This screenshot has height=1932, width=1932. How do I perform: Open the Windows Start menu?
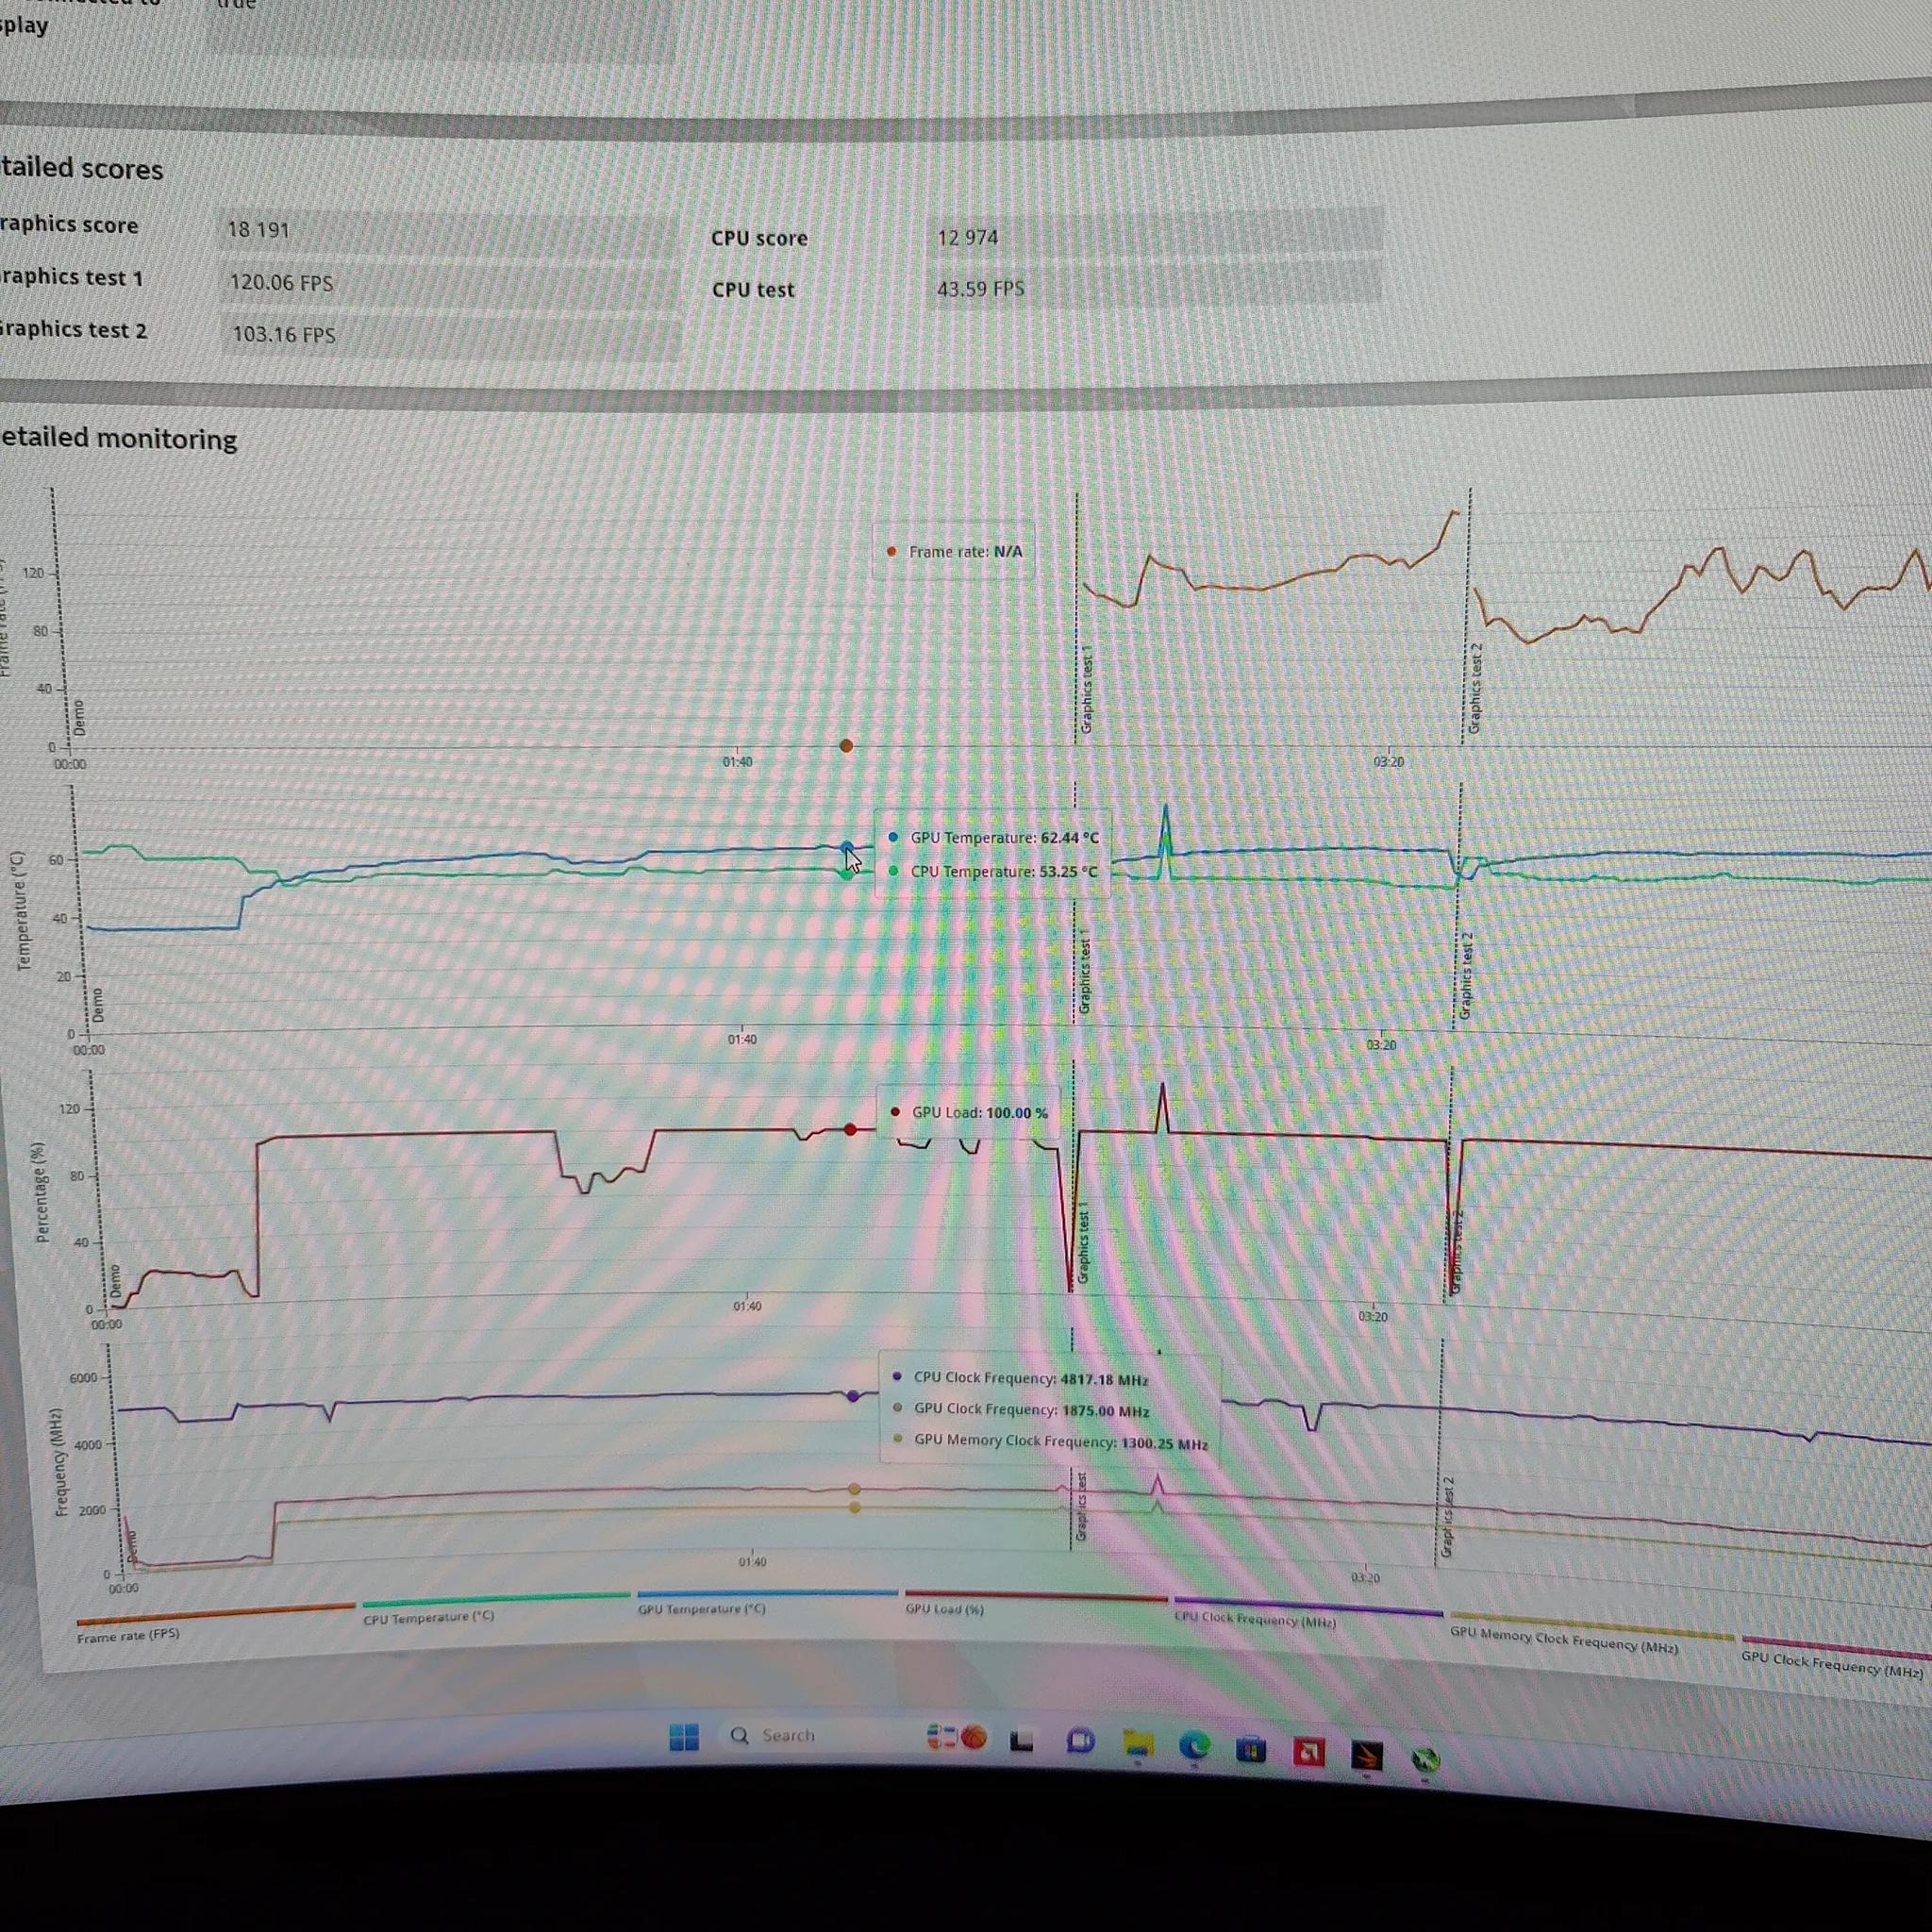click(684, 1737)
